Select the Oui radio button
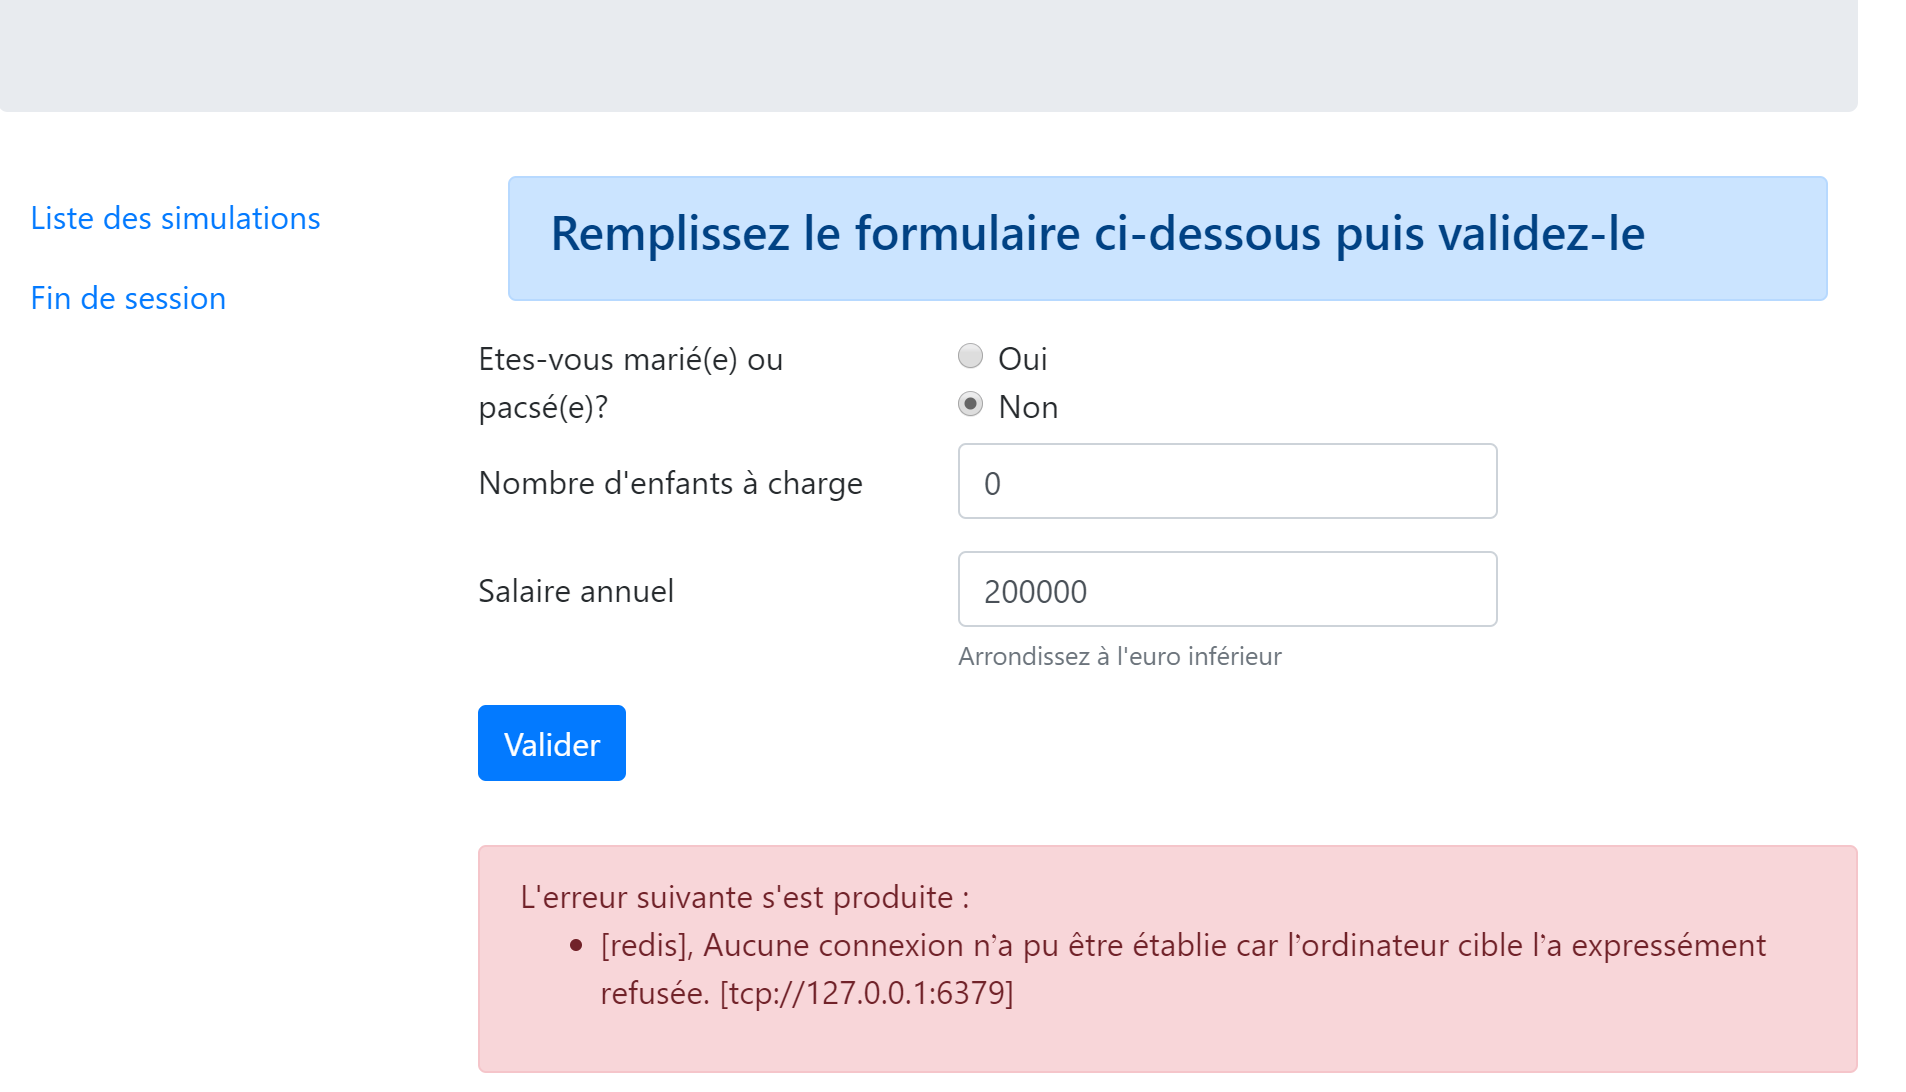The image size is (1906, 1092). [x=970, y=356]
